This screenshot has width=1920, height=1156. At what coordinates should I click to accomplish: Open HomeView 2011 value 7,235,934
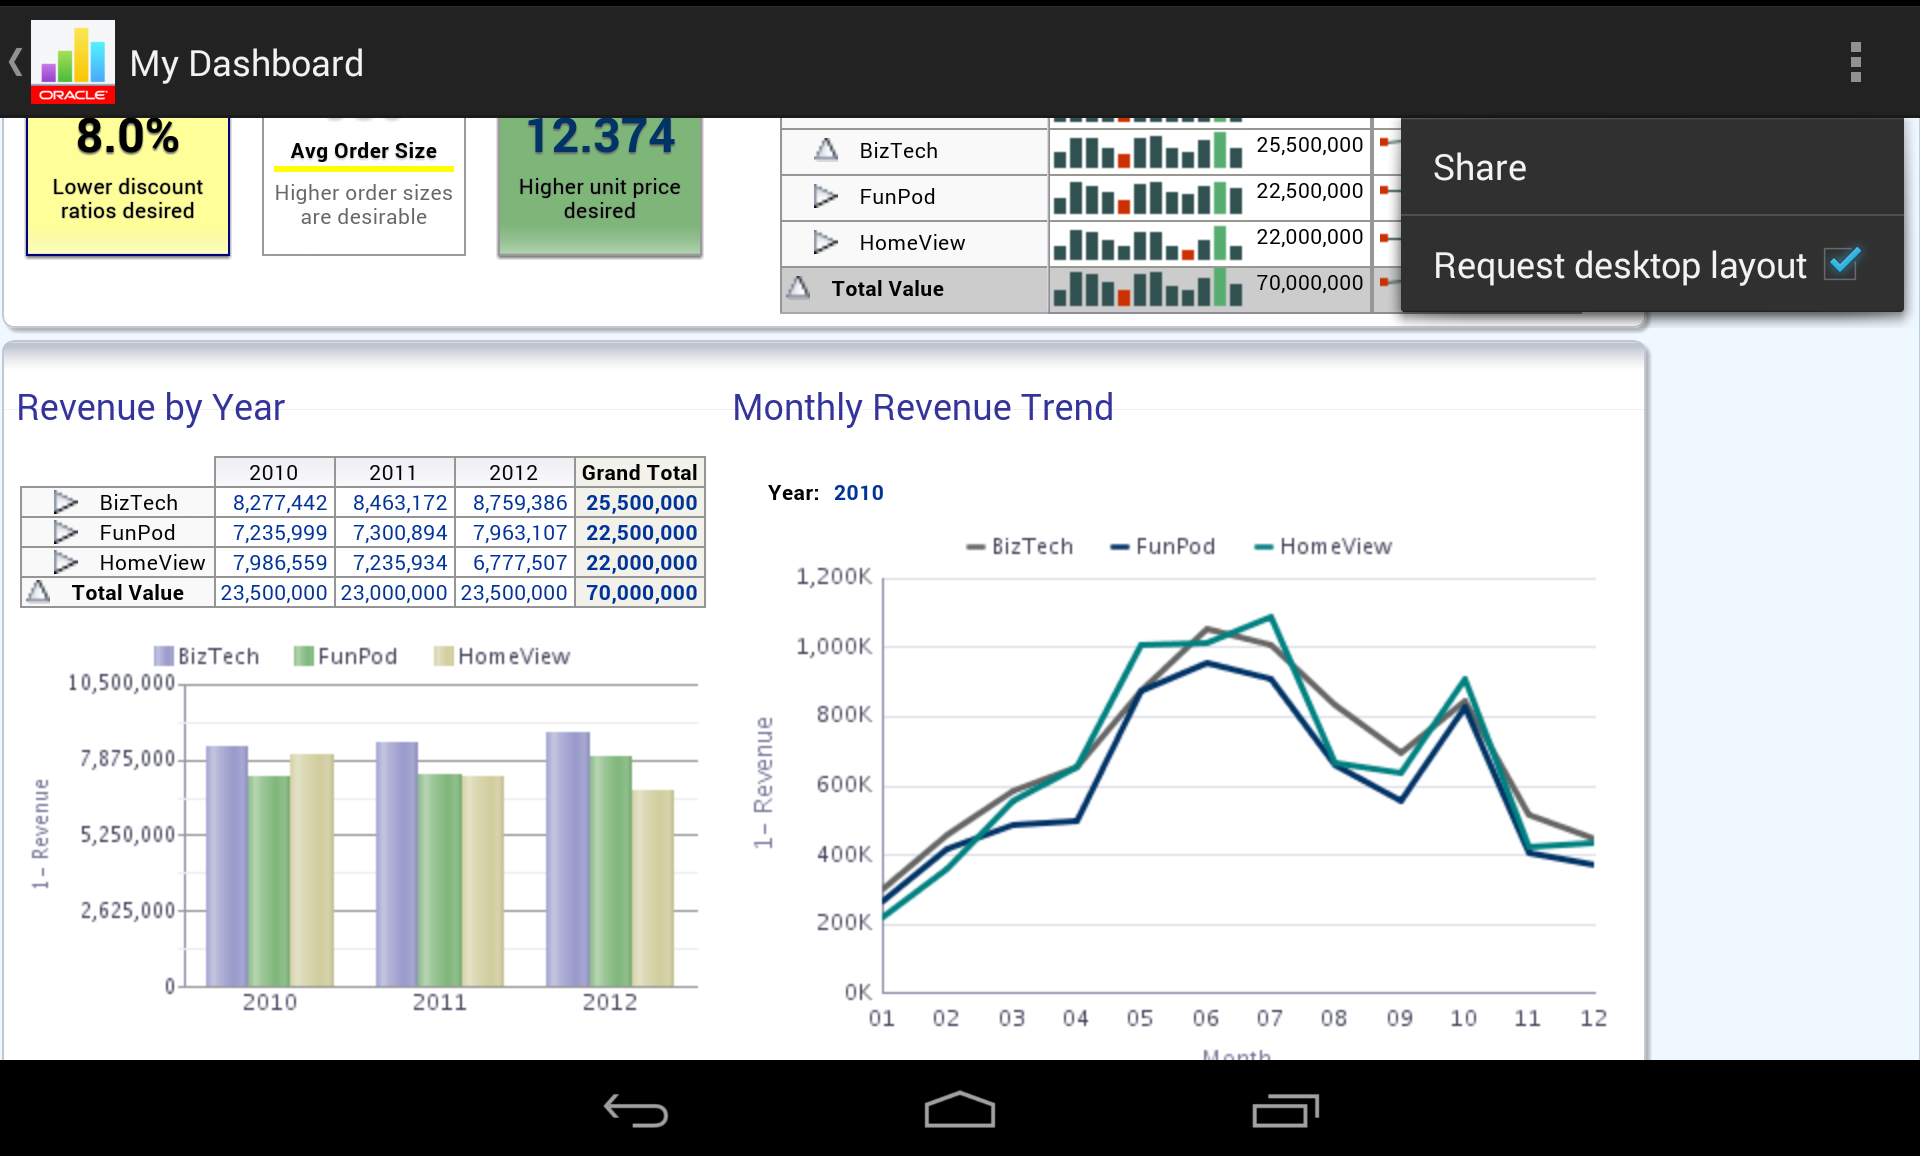[400, 562]
